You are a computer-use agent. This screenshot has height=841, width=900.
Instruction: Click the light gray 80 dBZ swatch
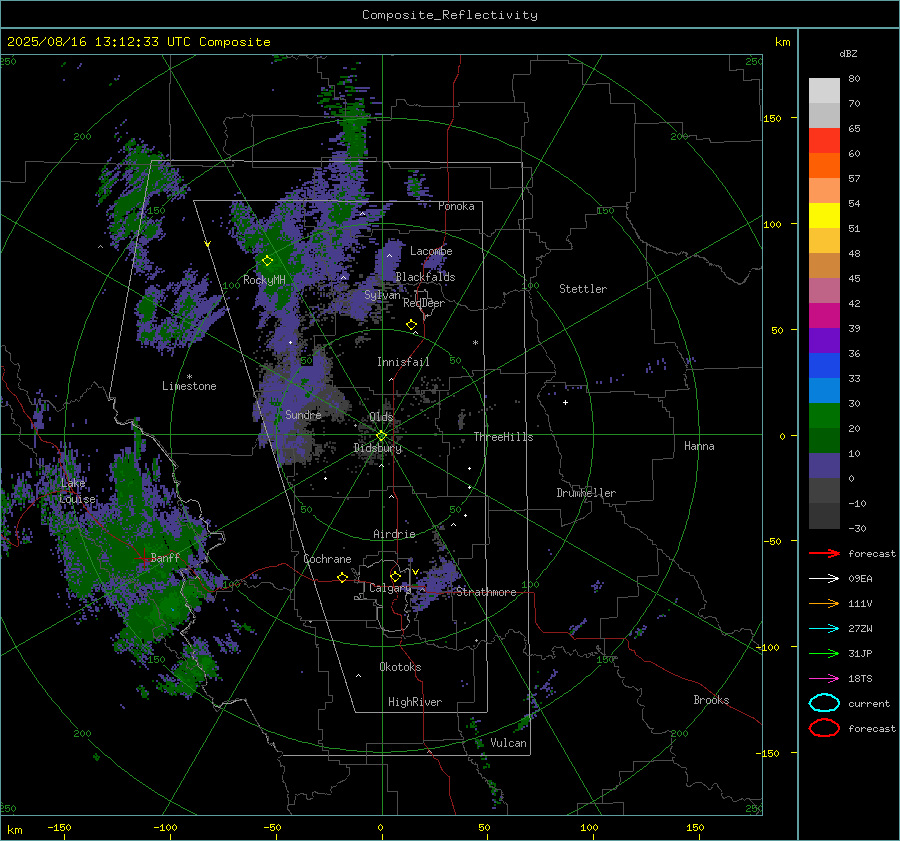(x=824, y=90)
